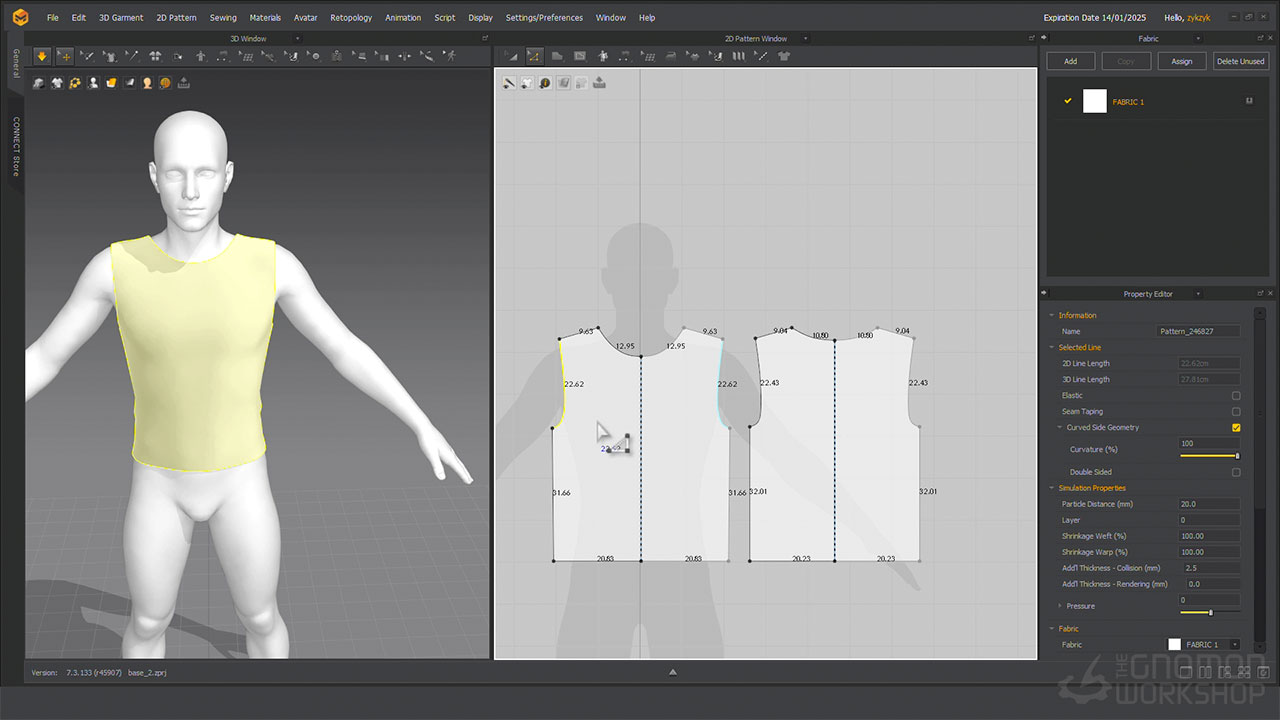Image resolution: width=1280 pixels, height=720 pixels.
Task: Click the Particle Distance input field
Action: point(1209,504)
